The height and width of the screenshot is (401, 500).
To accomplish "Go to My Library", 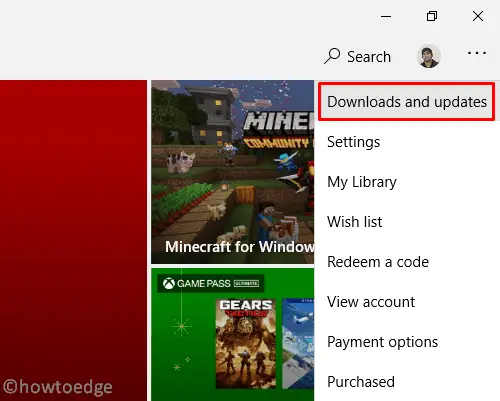I will 407,182.
